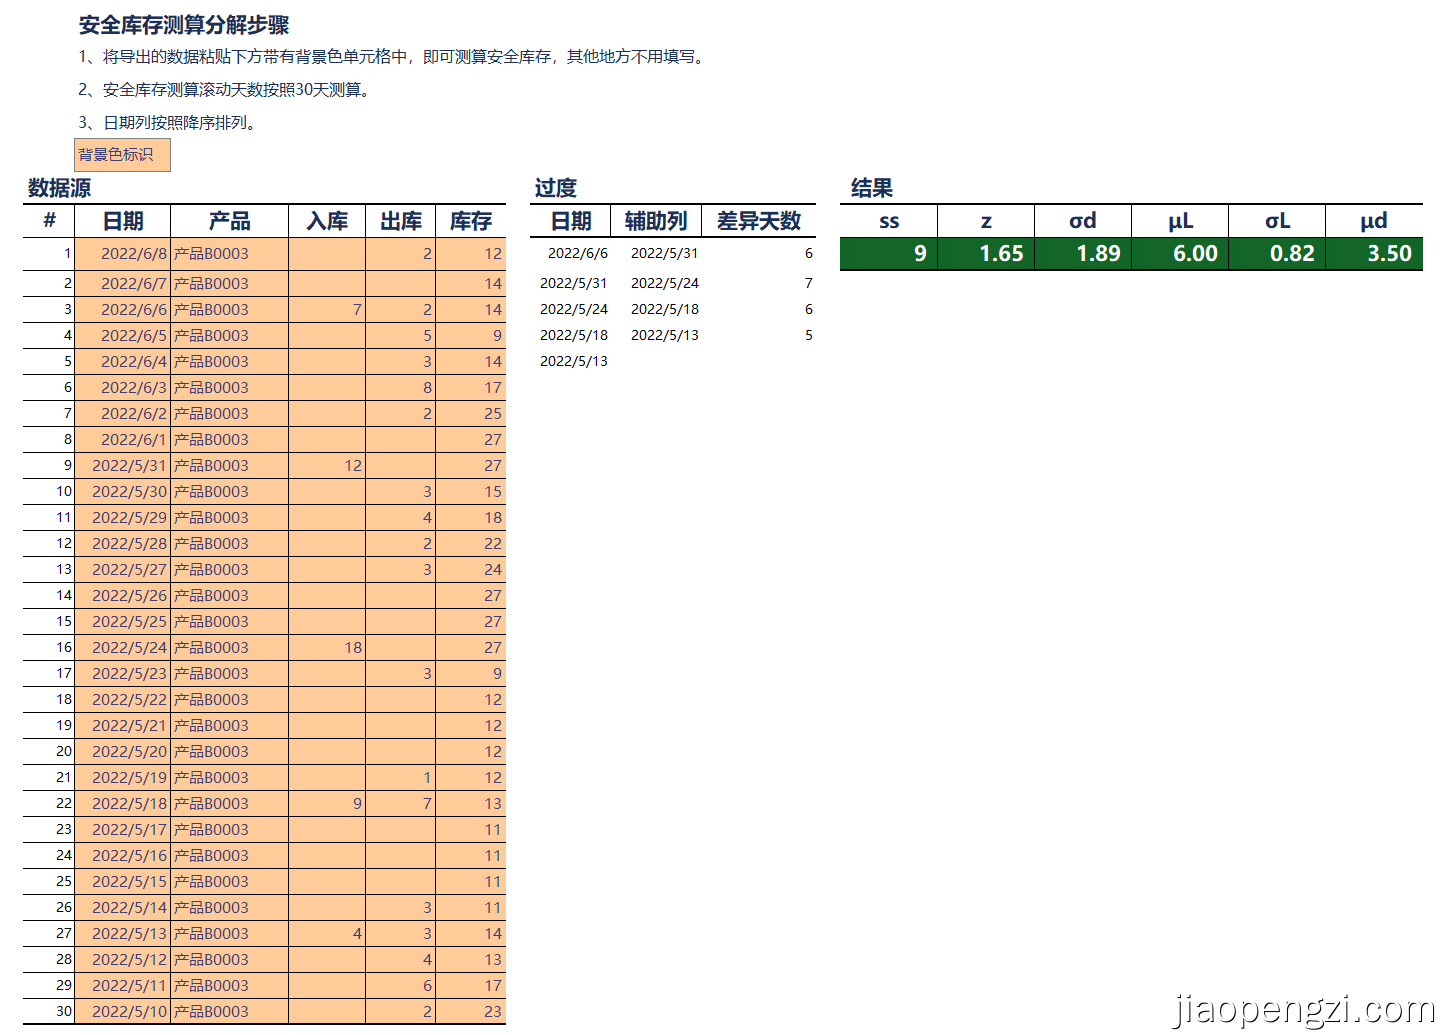Image resolution: width=1442 pixels, height=1035 pixels.
Task: Click 库存 value 23 on 2022/5/10 row
Action: 471,1012
